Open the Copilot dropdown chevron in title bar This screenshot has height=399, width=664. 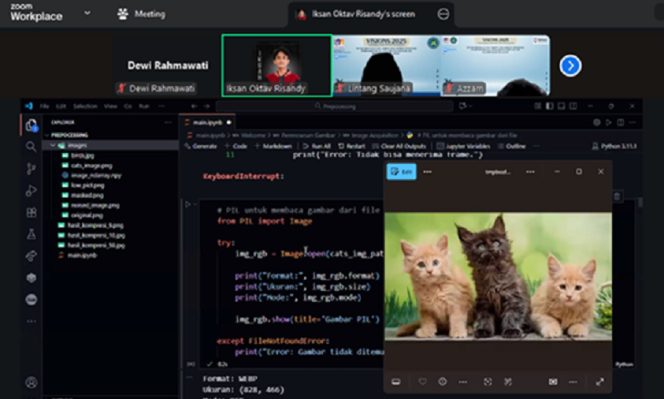tap(470, 106)
